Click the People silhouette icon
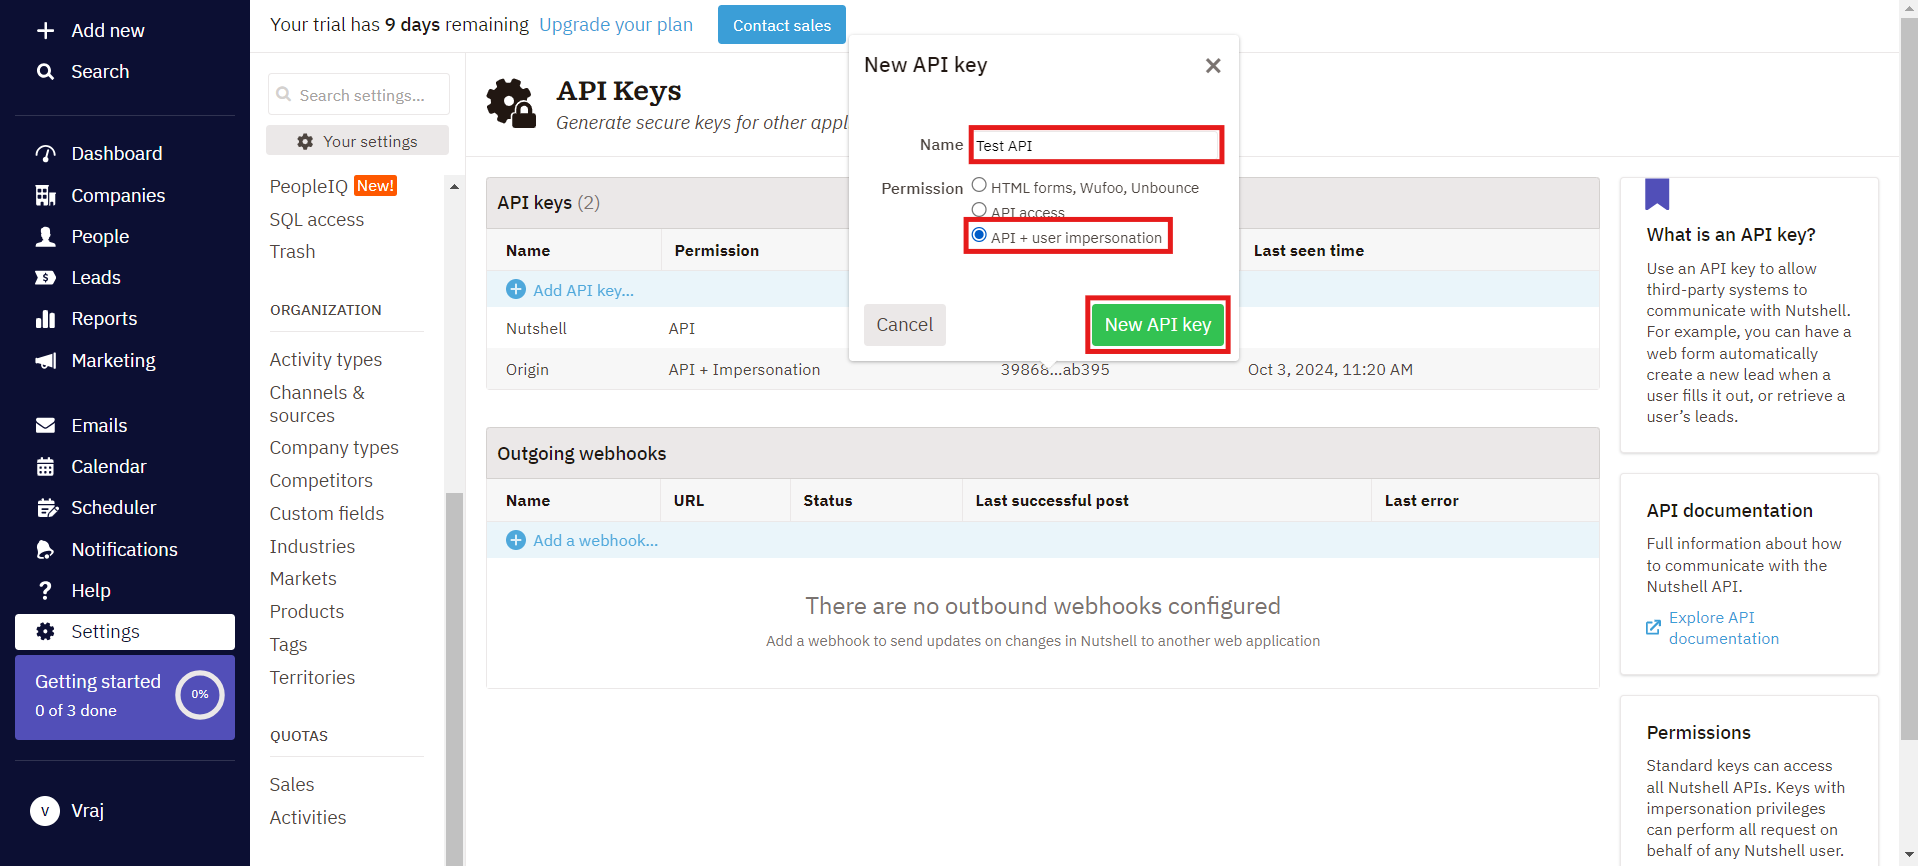Screen dimensions: 1918x866 (x=45, y=236)
